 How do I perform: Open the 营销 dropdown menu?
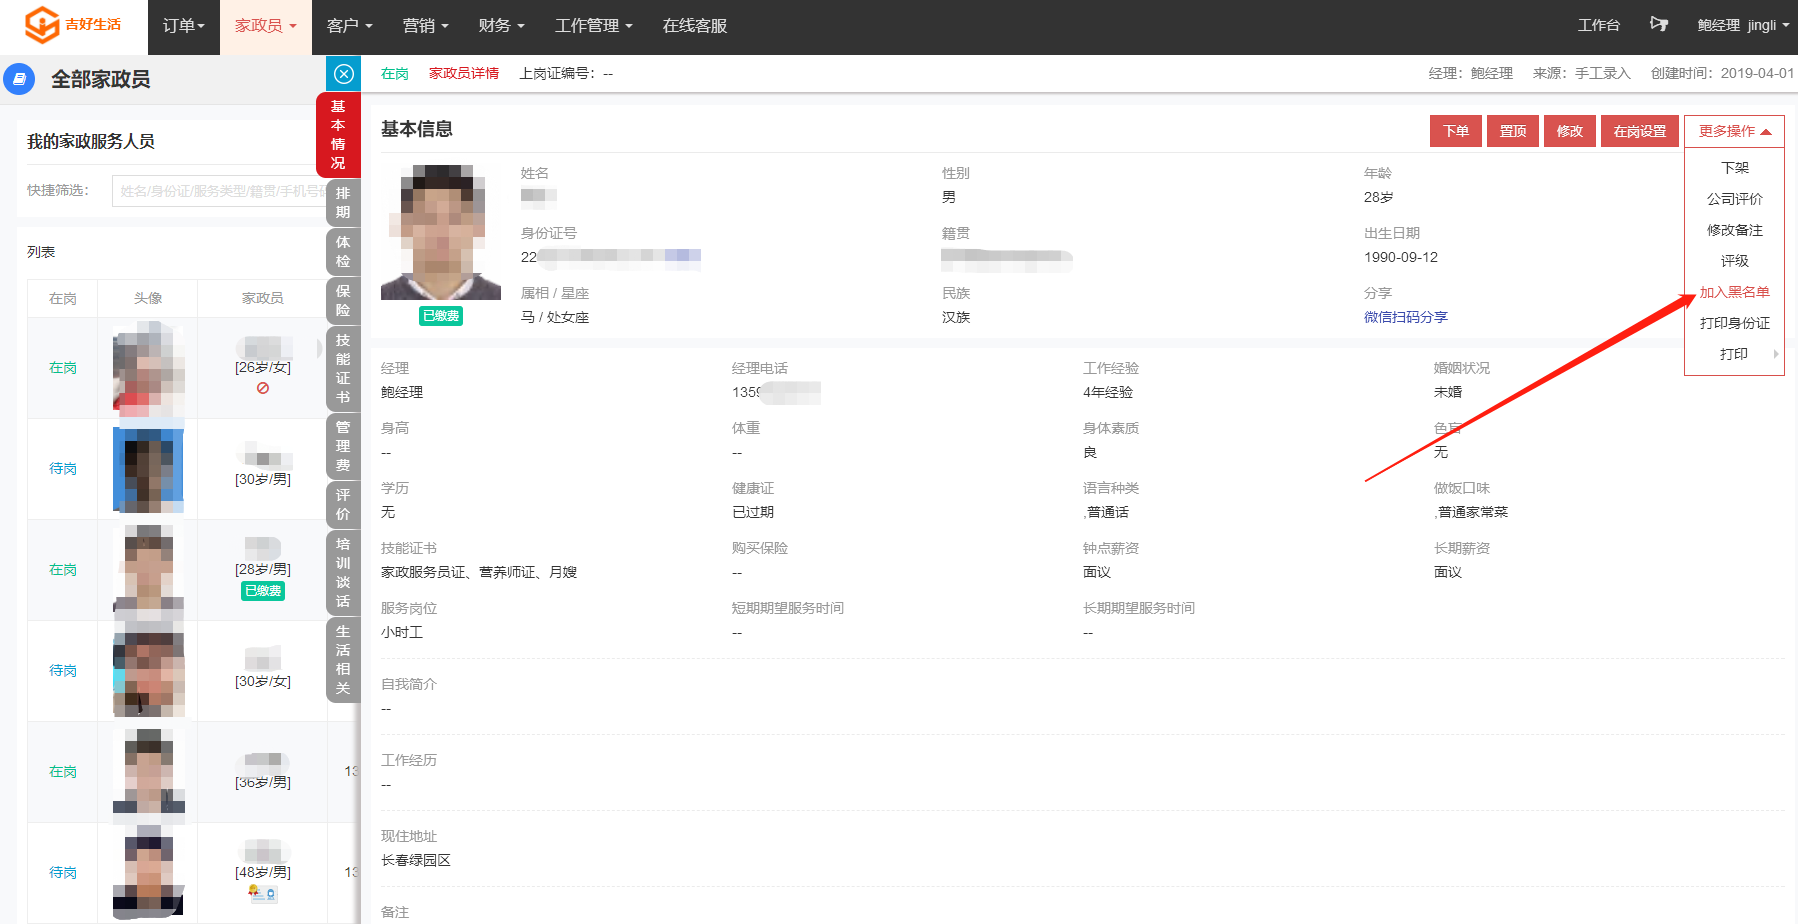pyautogui.click(x=425, y=26)
